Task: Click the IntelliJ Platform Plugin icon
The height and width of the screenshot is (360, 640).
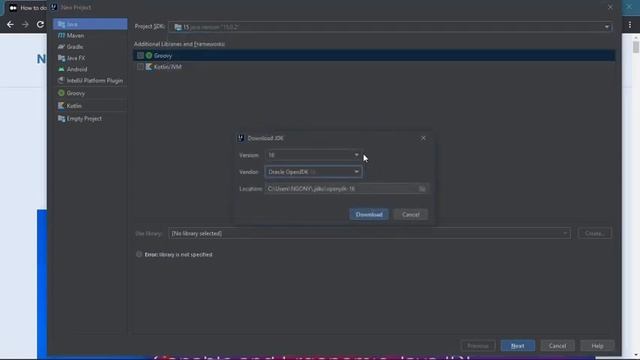Action: click(x=61, y=80)
